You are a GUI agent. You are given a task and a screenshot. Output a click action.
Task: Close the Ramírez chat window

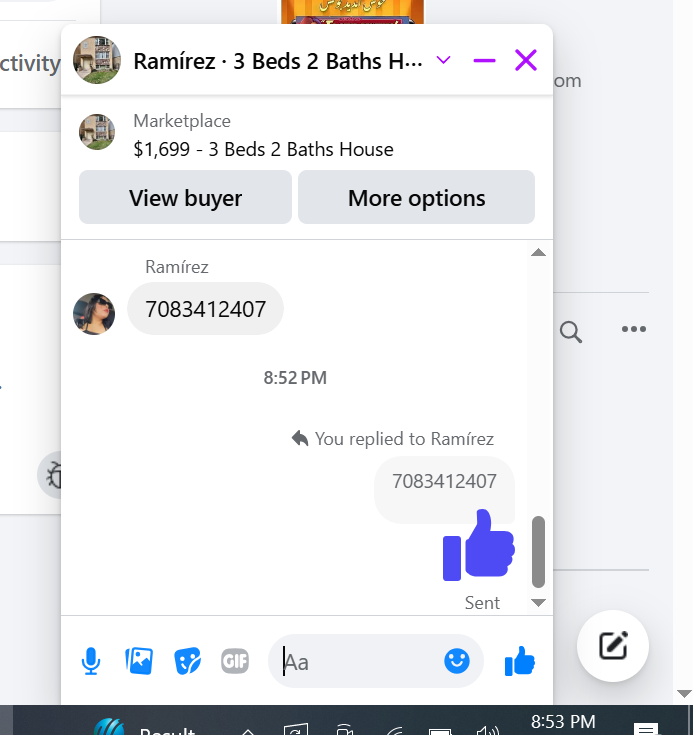(526, 60)
